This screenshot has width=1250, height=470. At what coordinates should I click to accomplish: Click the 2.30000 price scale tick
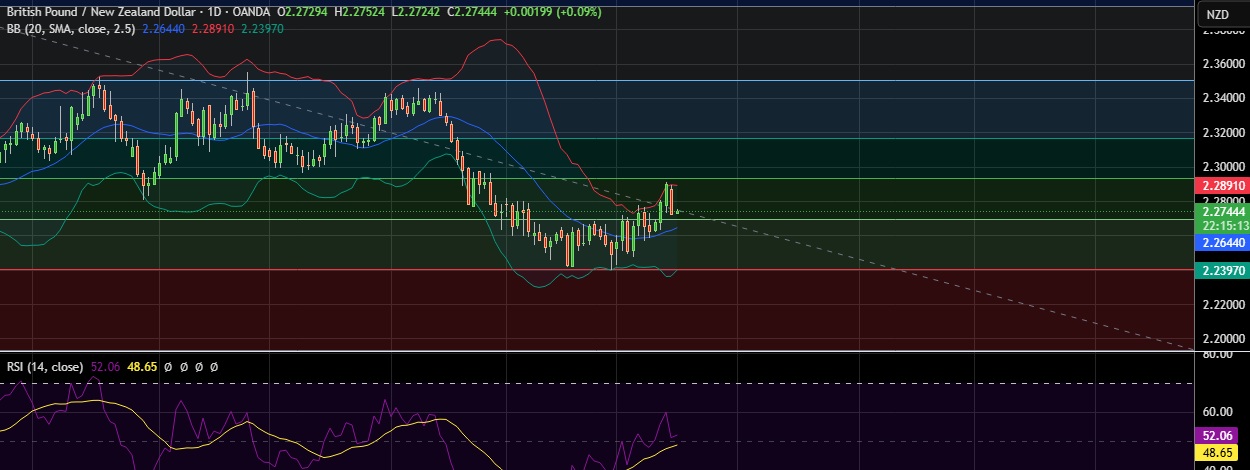click(1223, 166)
